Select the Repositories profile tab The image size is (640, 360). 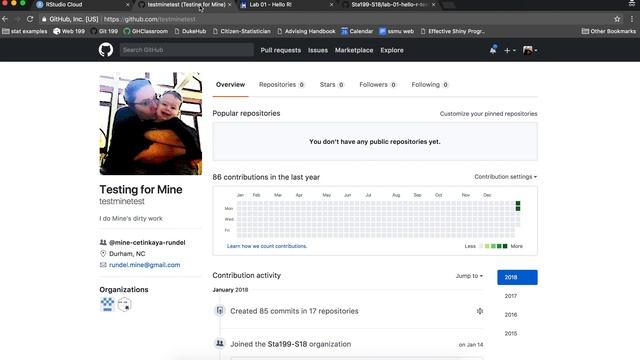click(282, 84)
